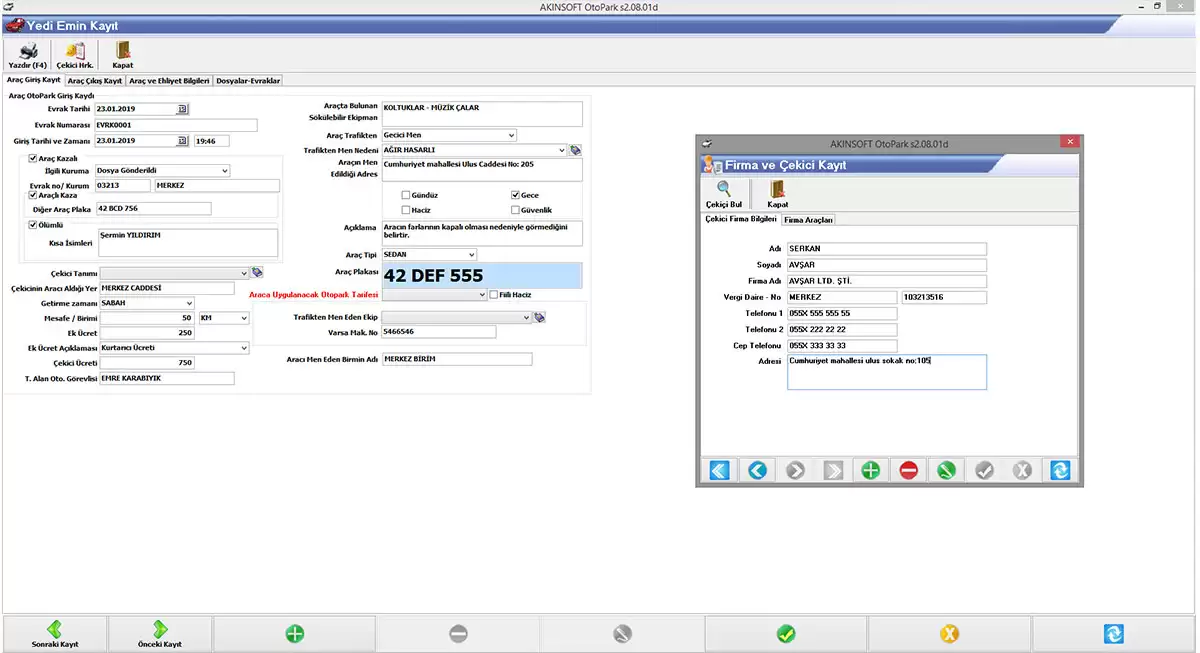Open the Getirme zamanı dropdown
Viewport: 1200px width, 653px height.
tap(189, 303)
